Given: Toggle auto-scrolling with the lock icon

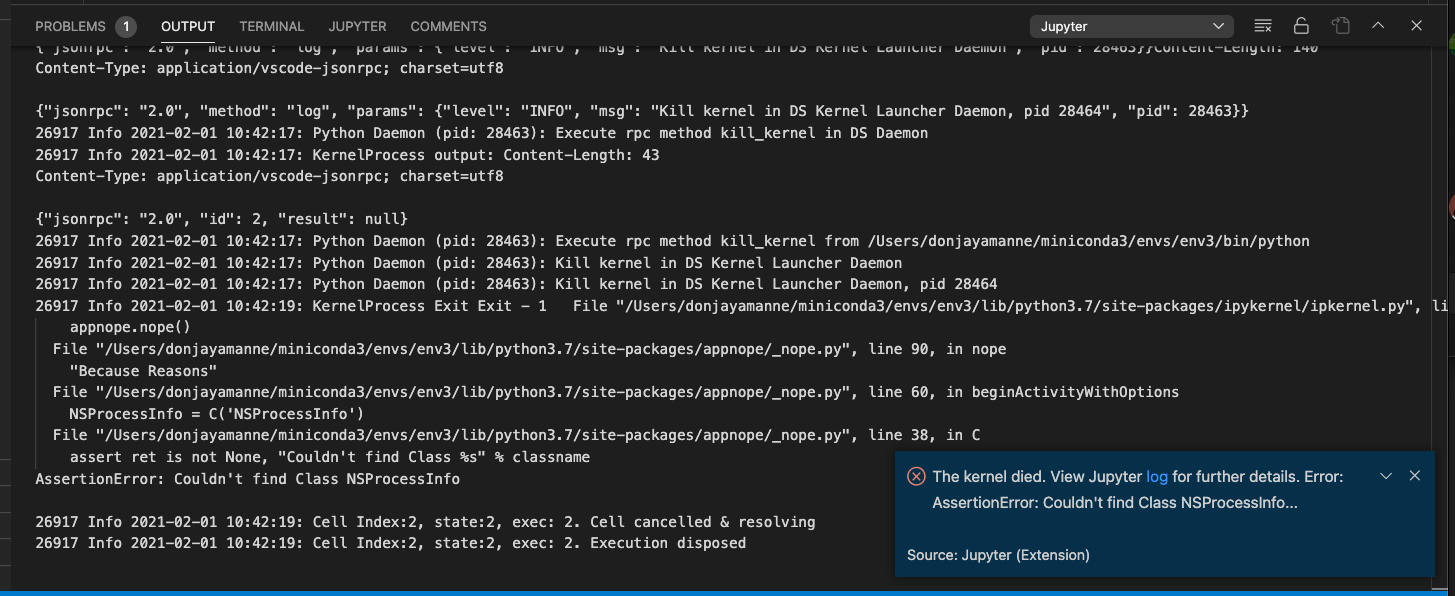Looking at the screenshot, I should pyautogui.click(x=1301, y=26).
